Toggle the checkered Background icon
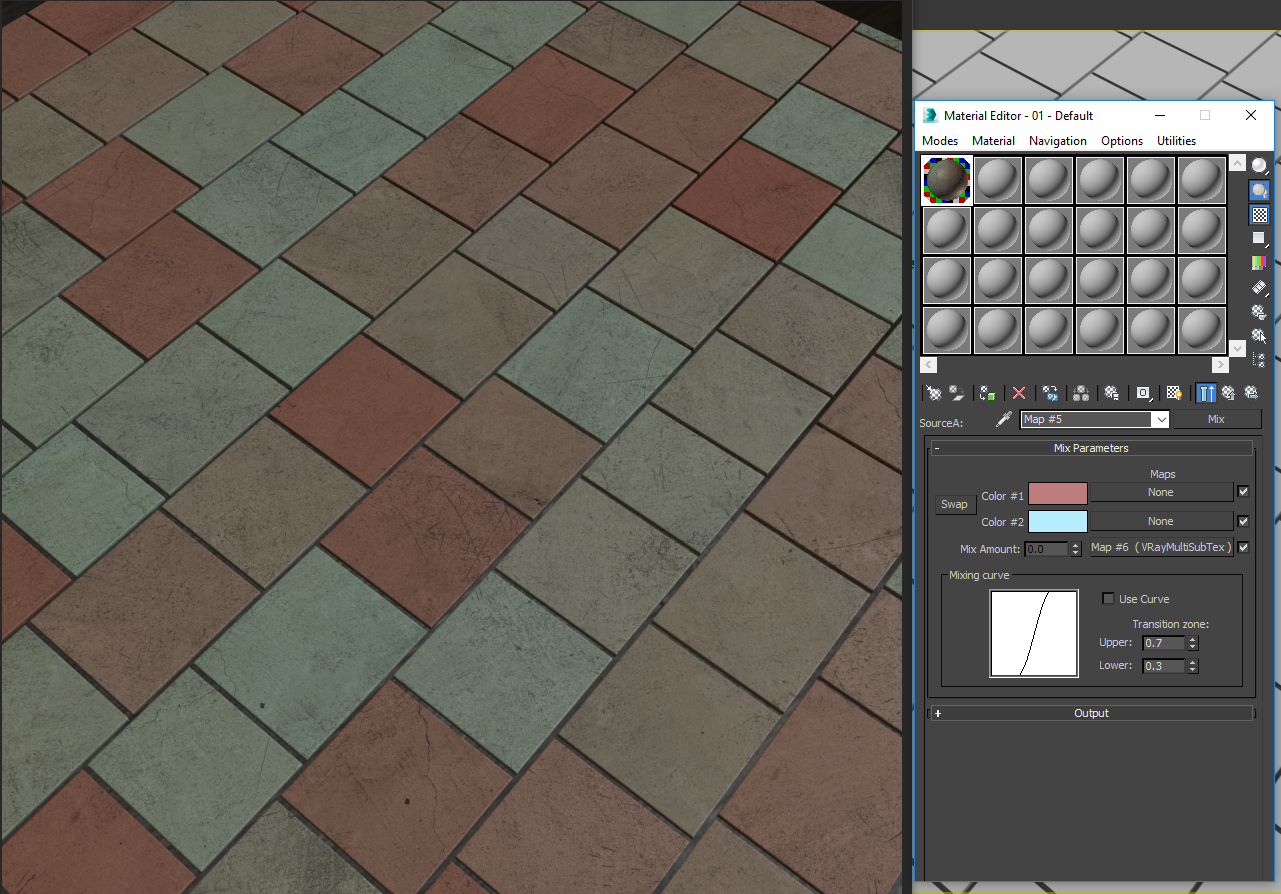This screenshot has height=894, width=1281. point(1259,214)
